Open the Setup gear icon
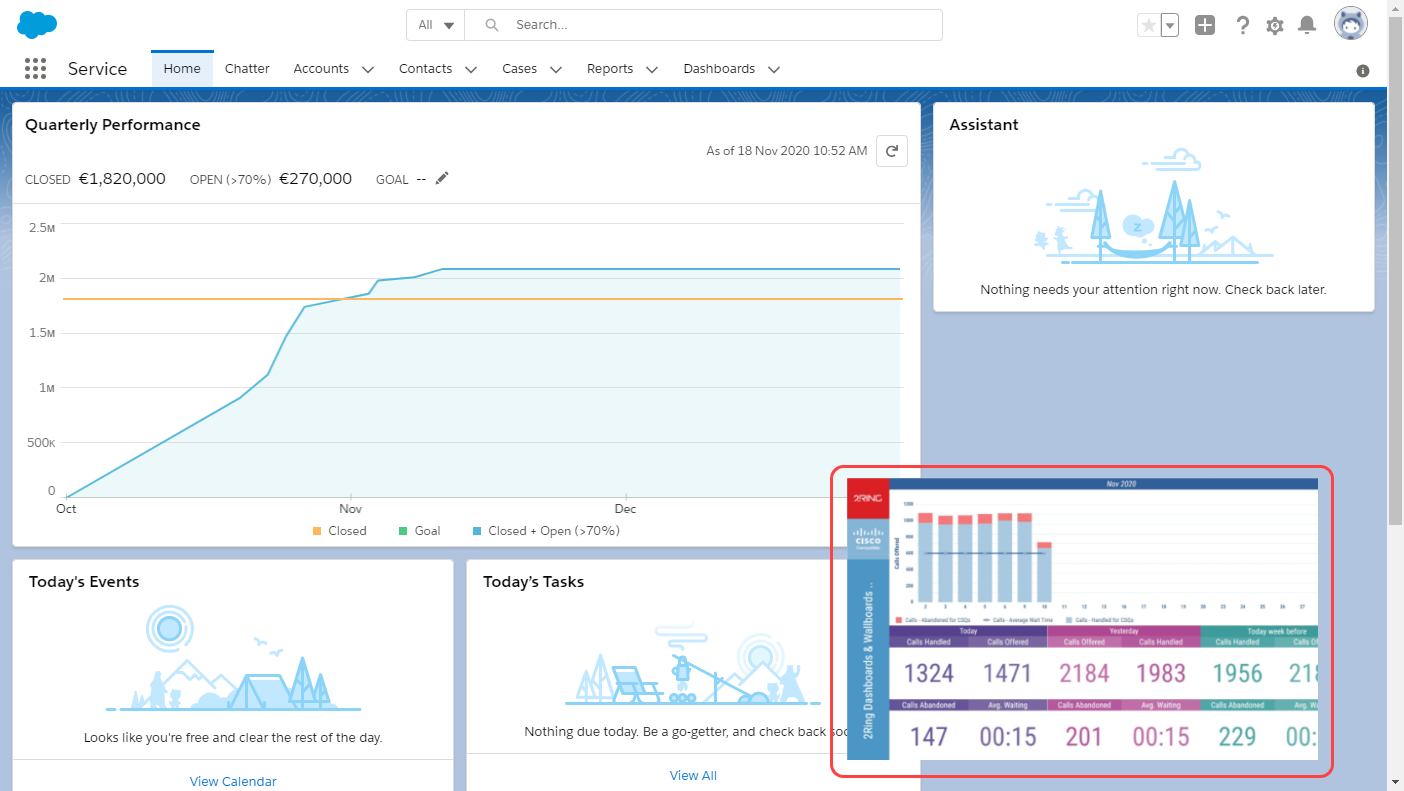Screen dimensions: 1404x791 point(1275,26)
